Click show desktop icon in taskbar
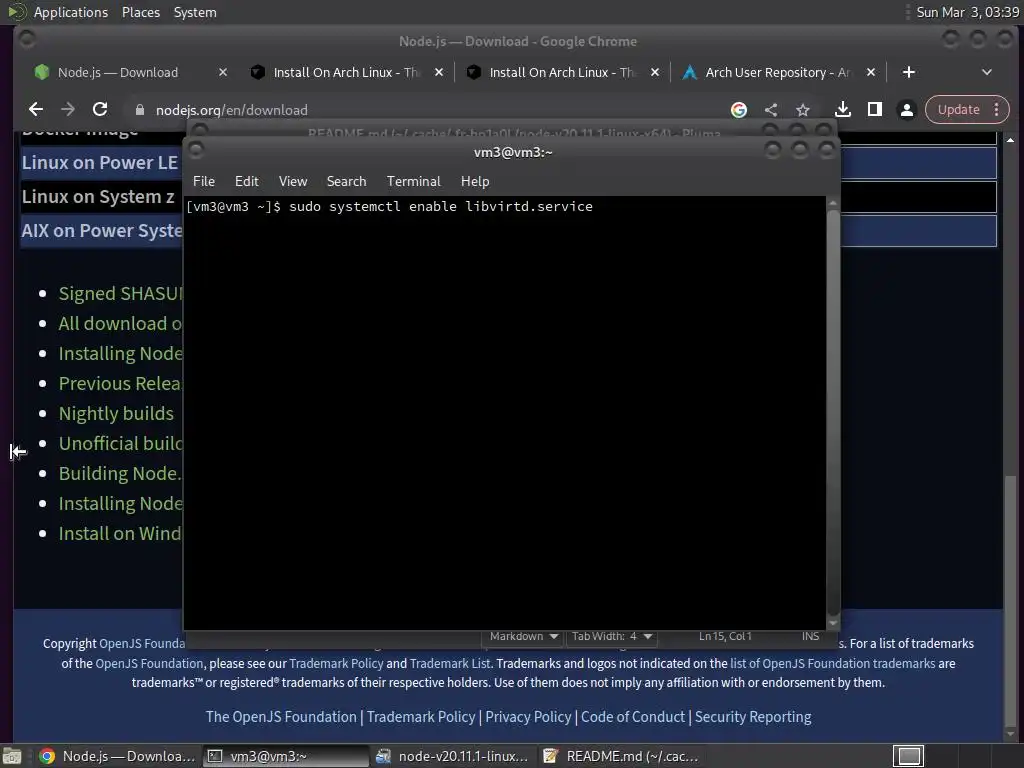 coord(12,756)
